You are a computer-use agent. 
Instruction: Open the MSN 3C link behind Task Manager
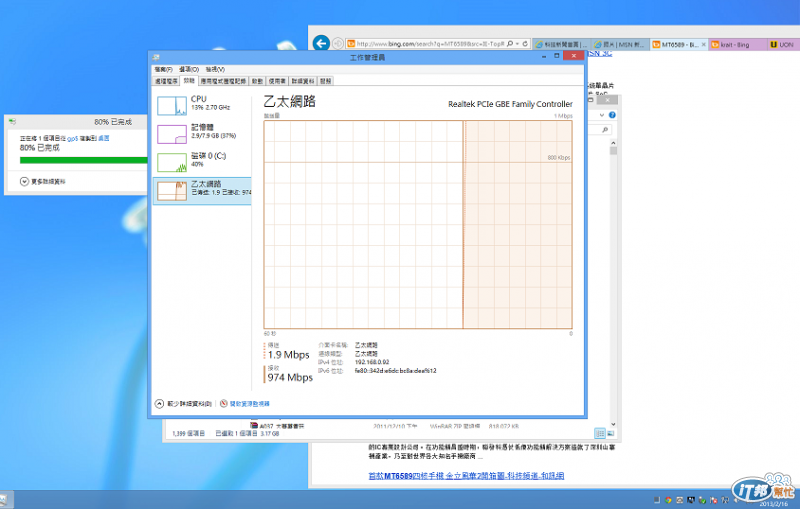(x=599, y=53)
